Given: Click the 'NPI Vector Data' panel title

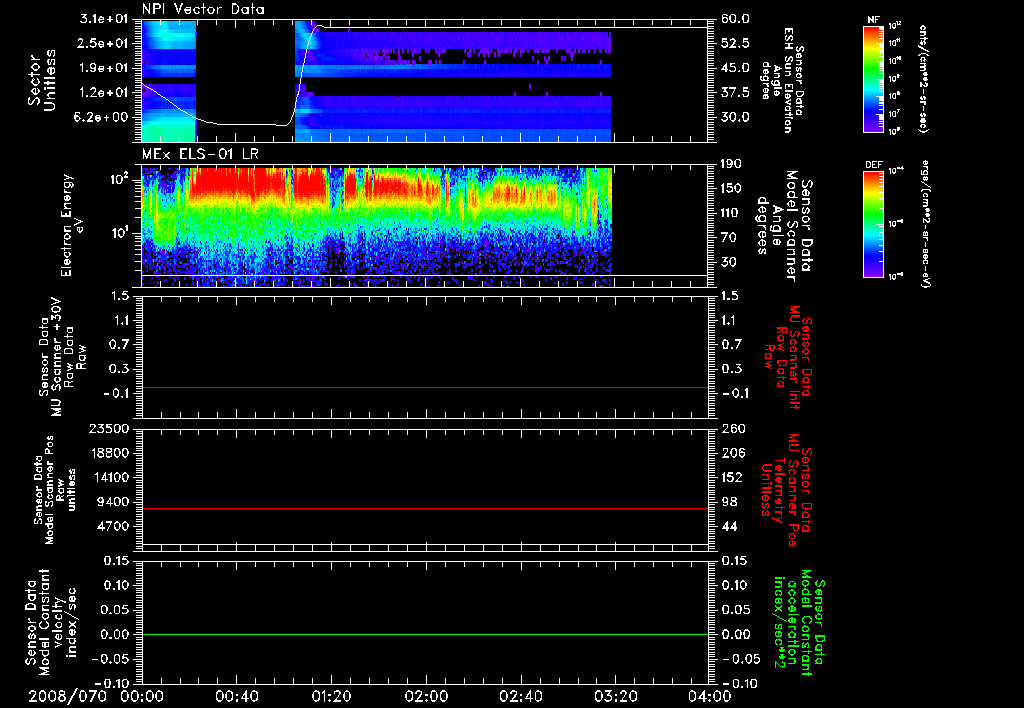Looking at the screenshot, I should click(x=203, y=9).
